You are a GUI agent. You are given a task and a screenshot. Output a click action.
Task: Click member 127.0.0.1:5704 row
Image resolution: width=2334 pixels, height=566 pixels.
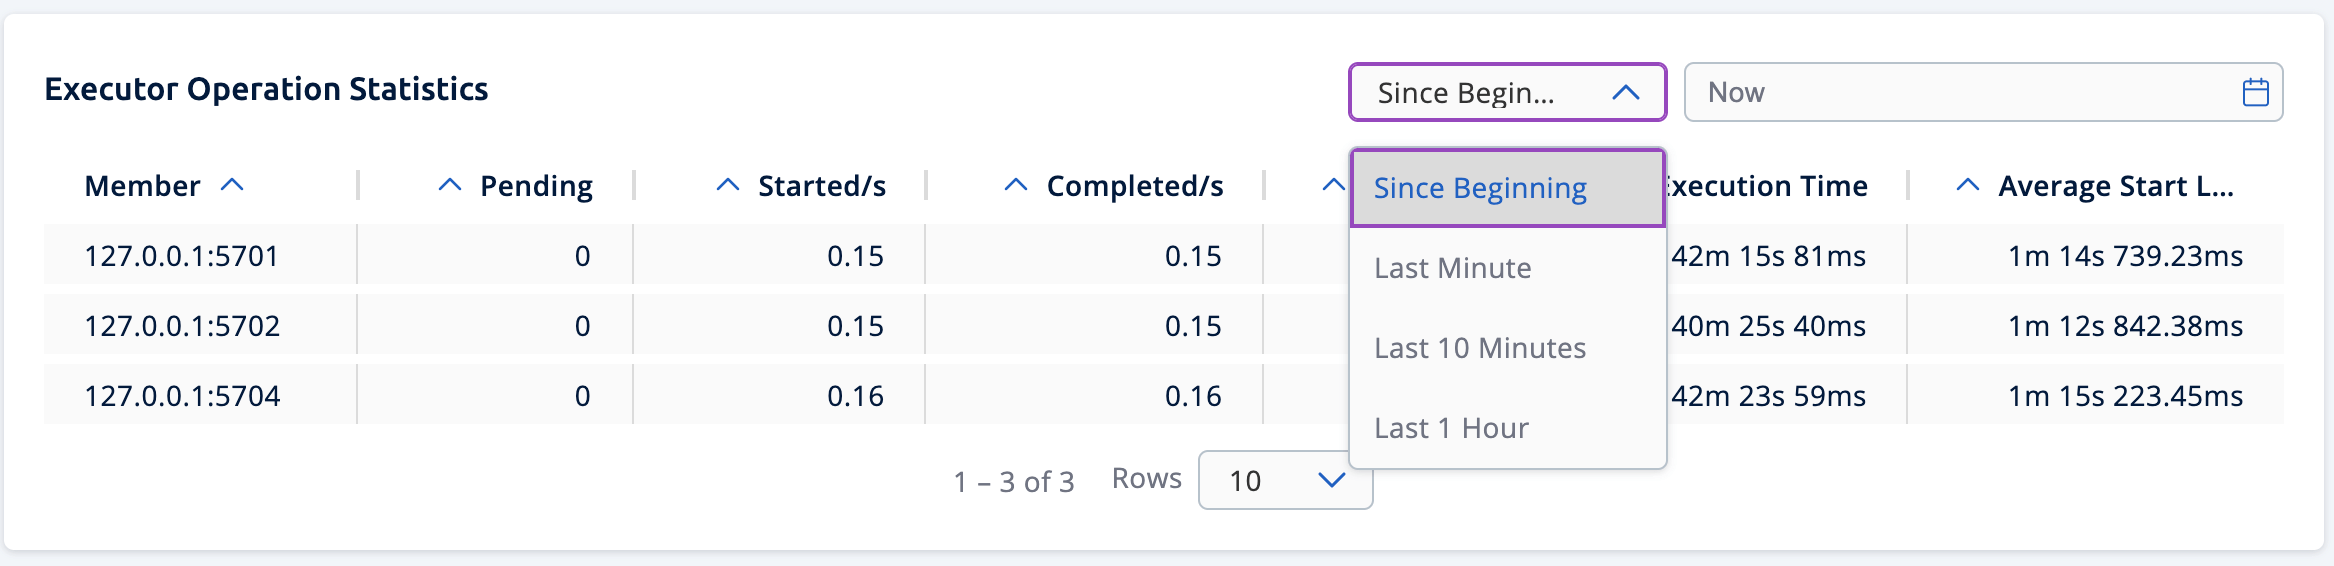182,396
